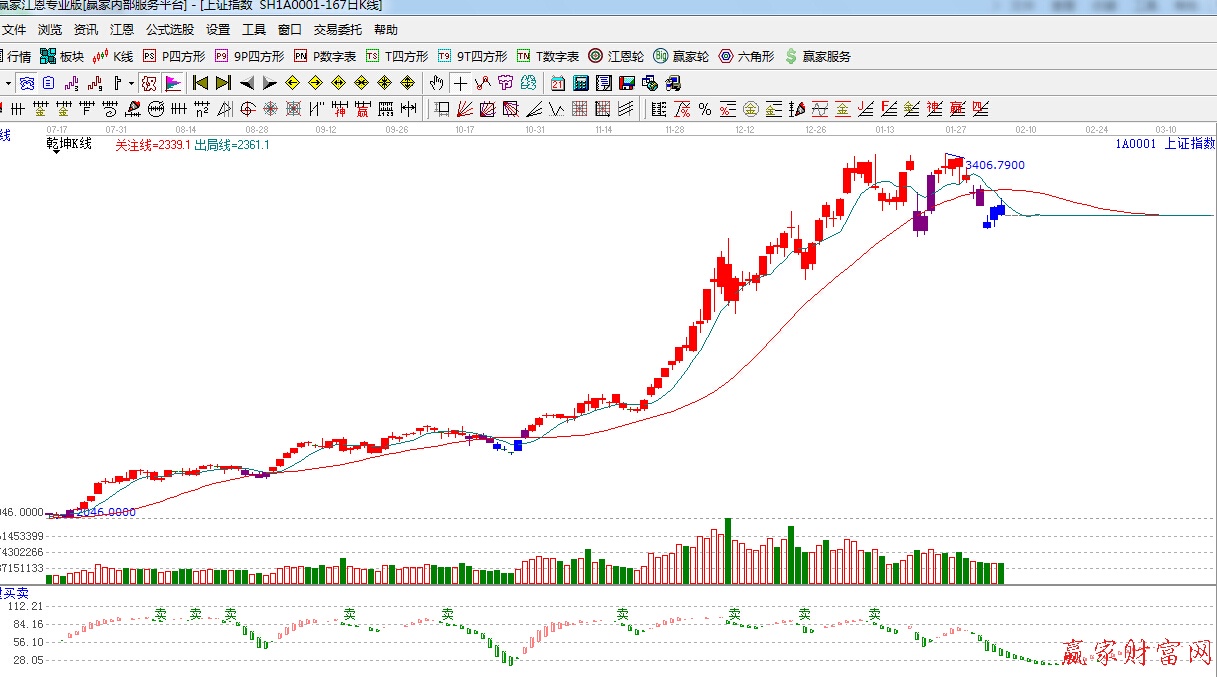Screen dimensions: 1217x677
Task: Open the dropdown arrow beside the period icon
Action: tap(130, 83)
